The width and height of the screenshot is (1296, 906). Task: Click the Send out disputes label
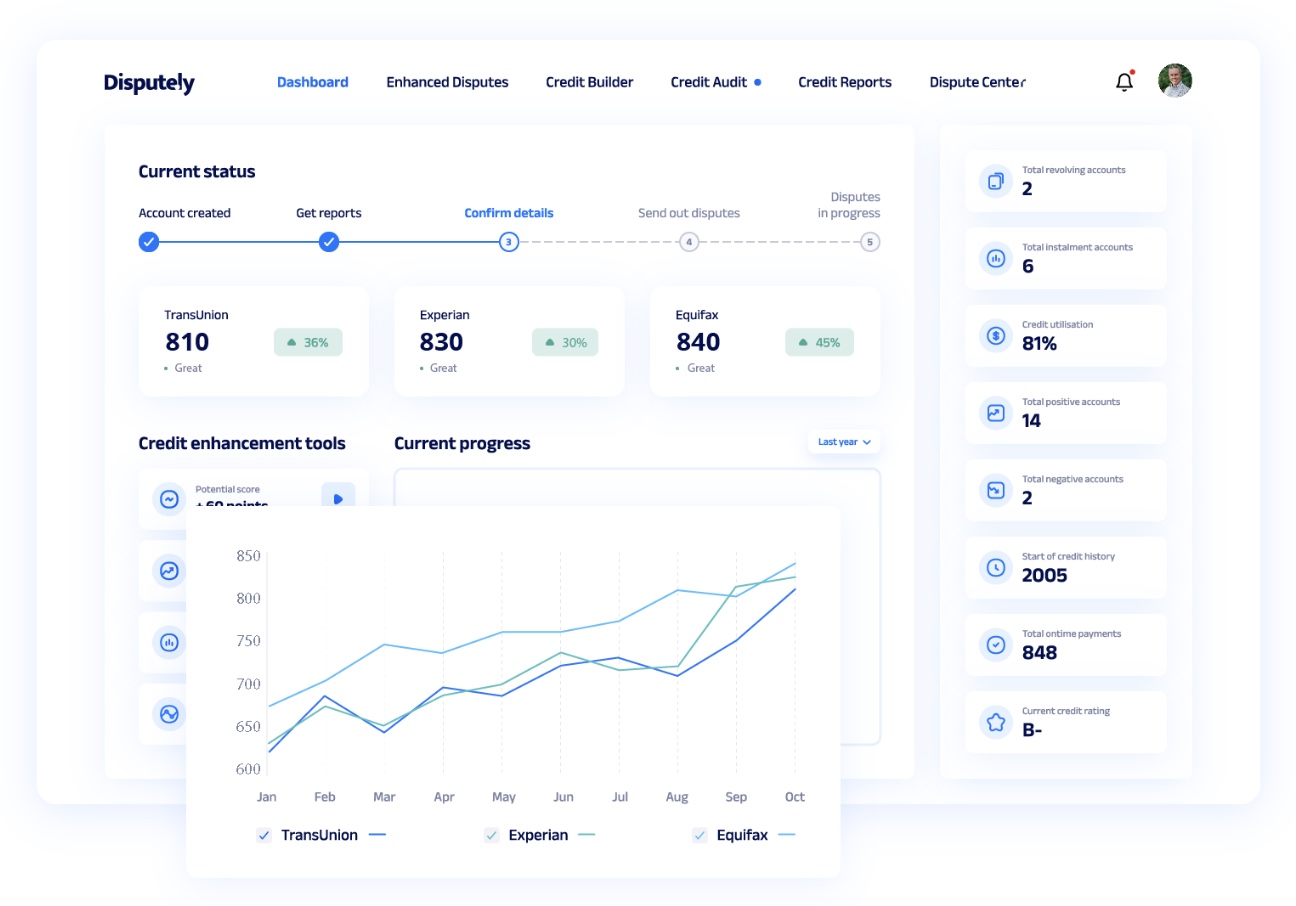point(689,213)
